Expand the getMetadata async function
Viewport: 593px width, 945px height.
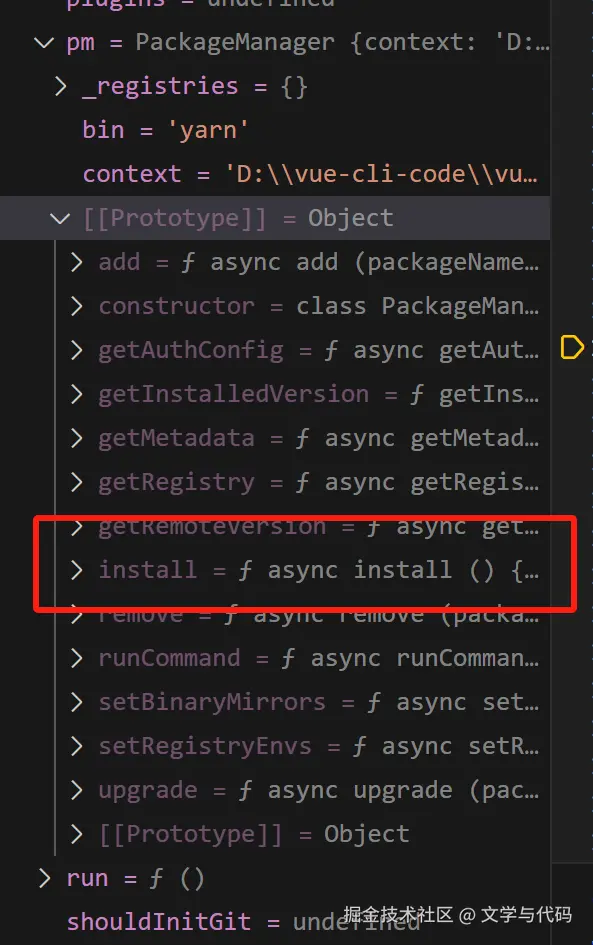[x=77, y=438]
